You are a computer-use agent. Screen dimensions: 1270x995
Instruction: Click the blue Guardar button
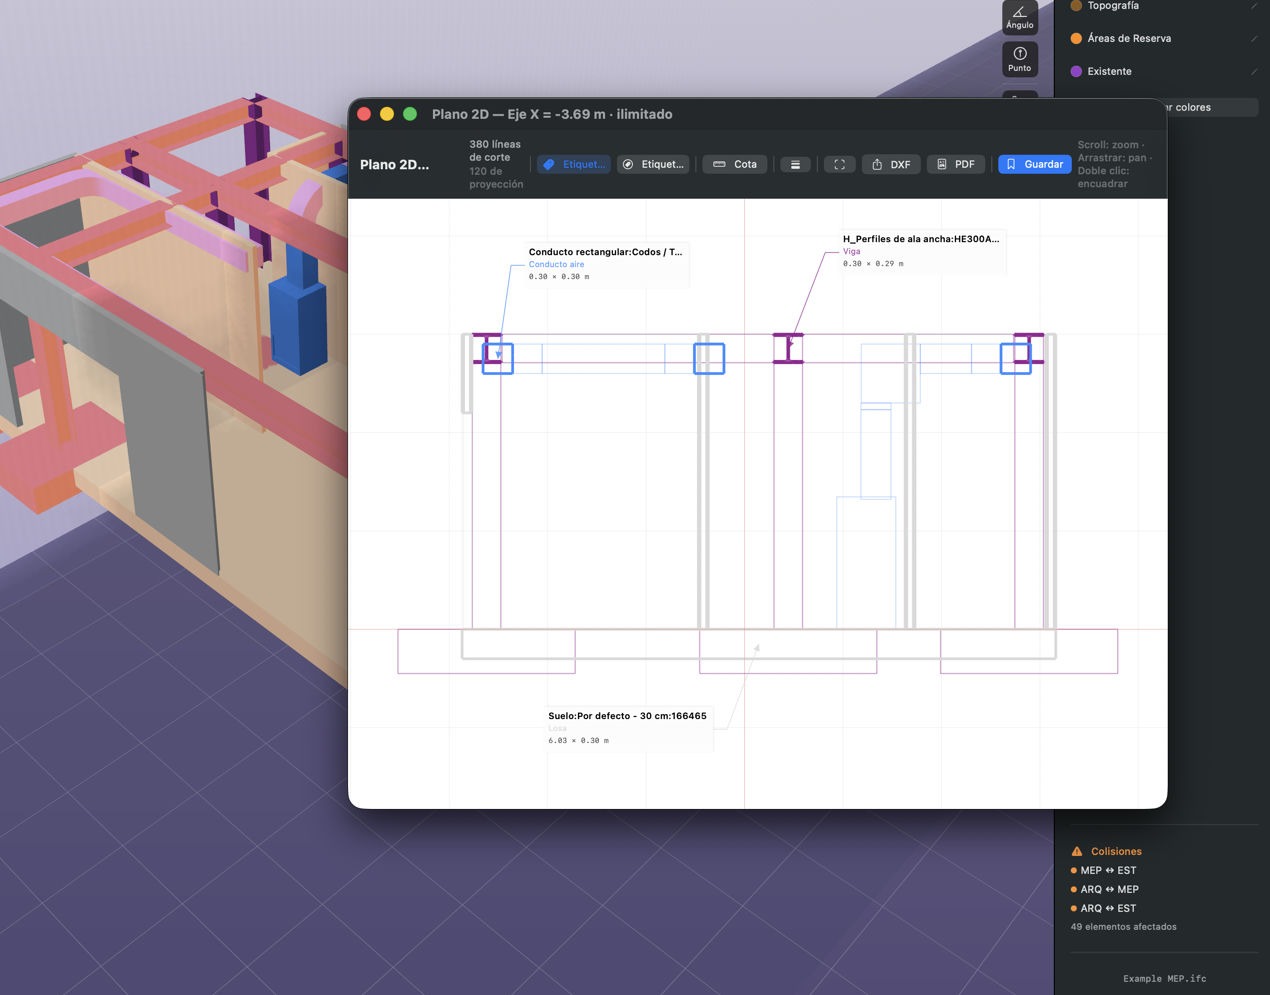1034,164
